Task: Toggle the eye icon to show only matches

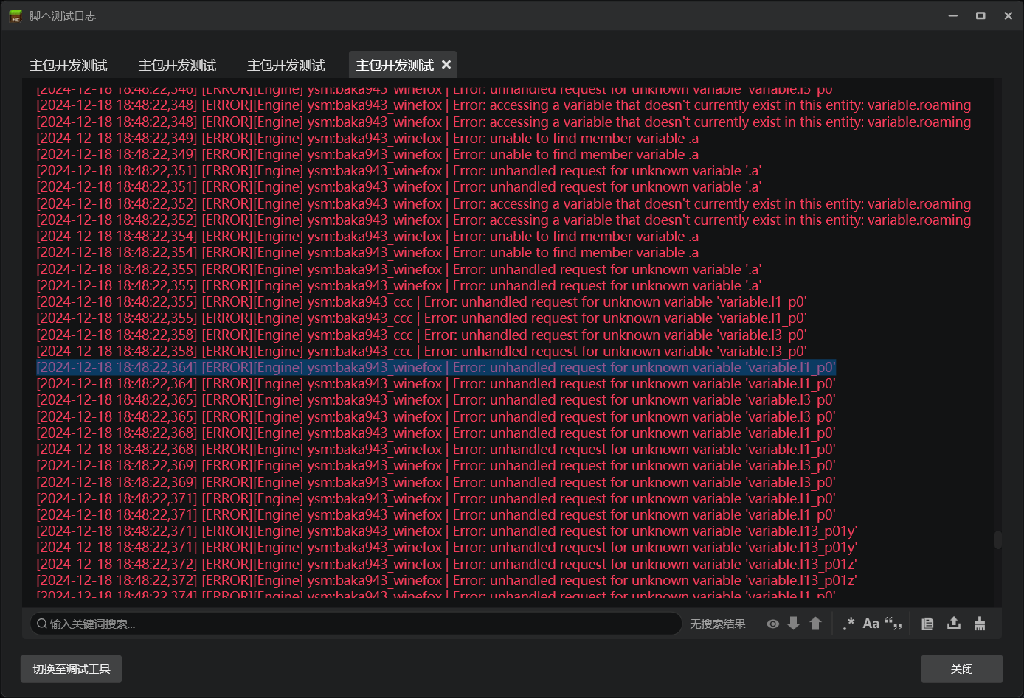Action: [x=772, y=624]
